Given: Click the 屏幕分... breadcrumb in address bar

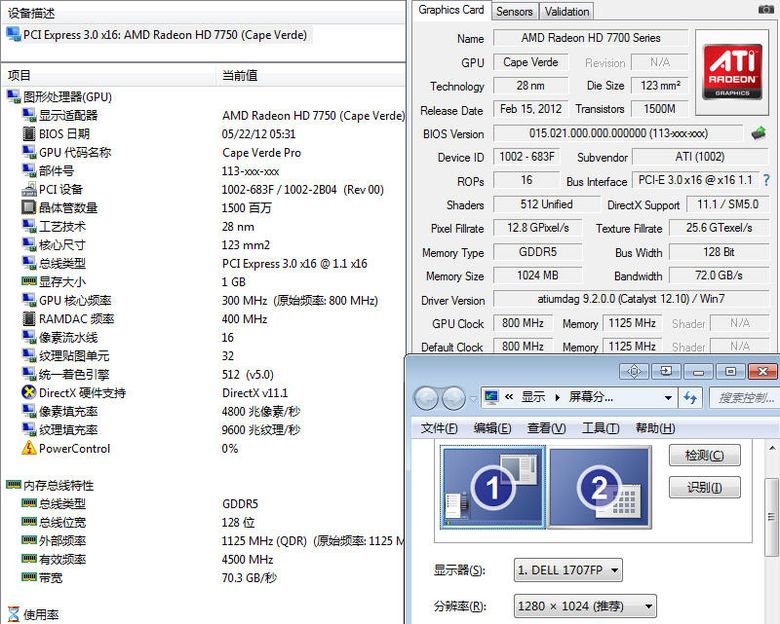Looking at the screenshot, I should pyautogui.click(x=590, y=397).
